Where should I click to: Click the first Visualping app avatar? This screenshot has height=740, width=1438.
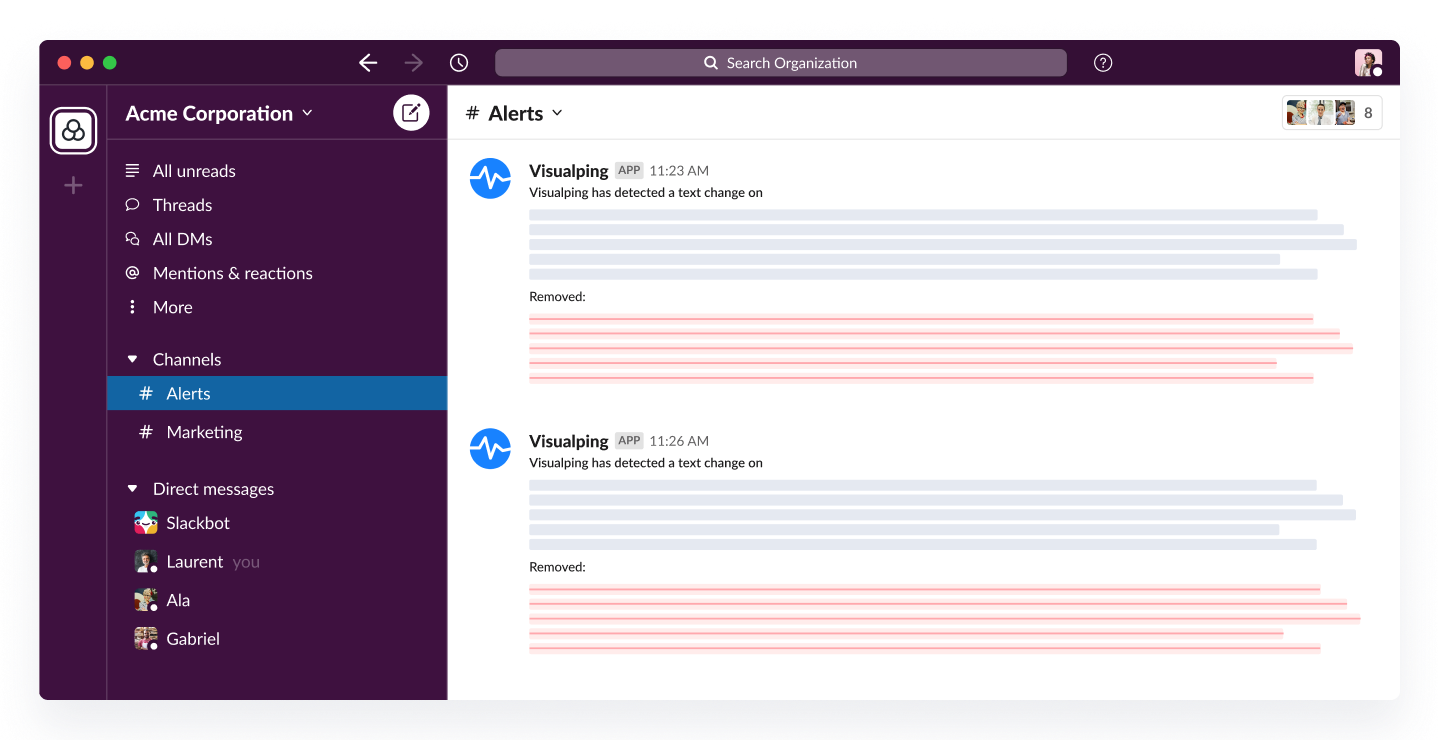[x=490, y=179]
